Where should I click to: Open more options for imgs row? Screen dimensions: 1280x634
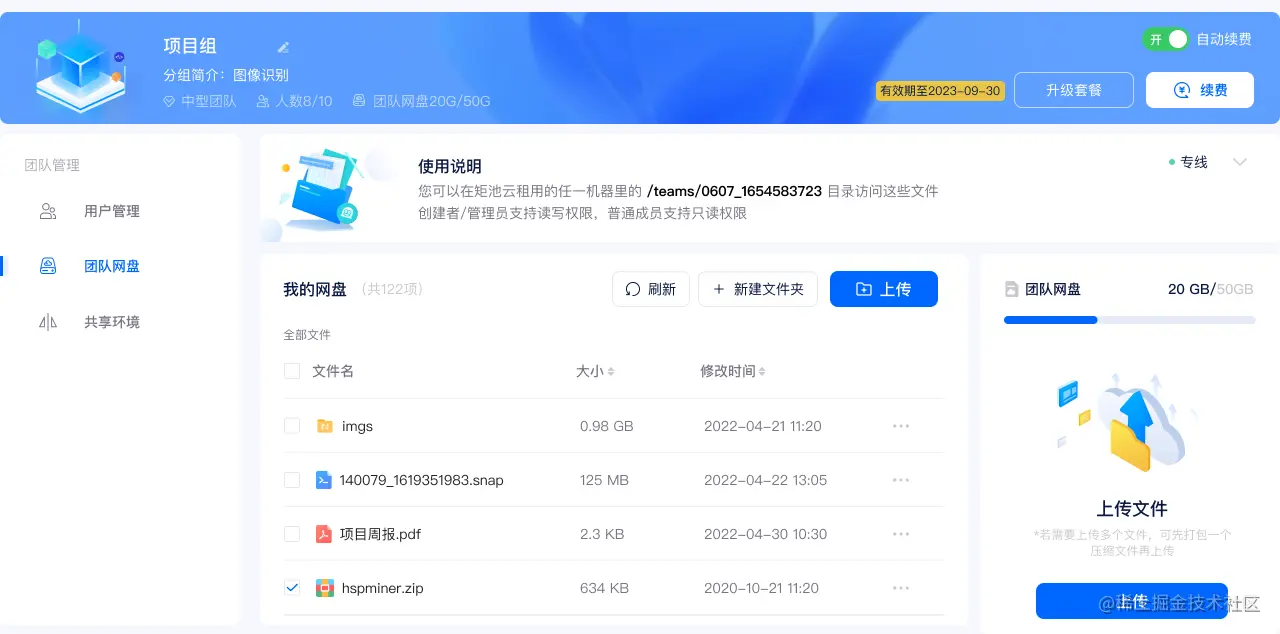901,426
